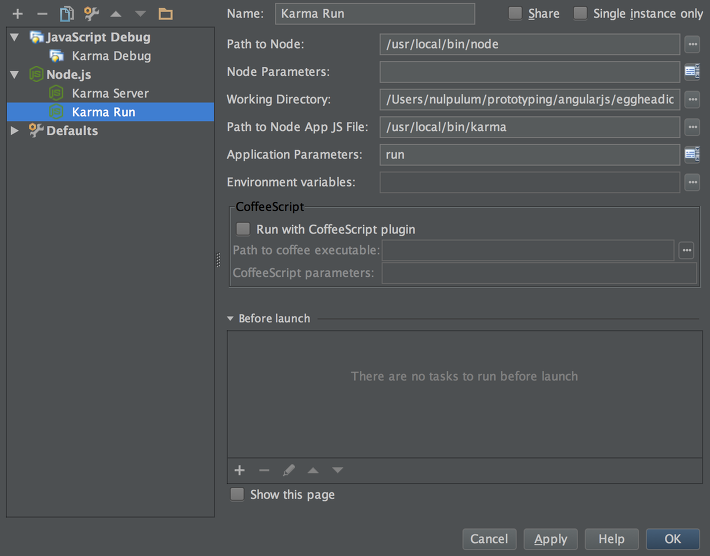Click the Node.js group icon
This screenshot has width=710, height=556.
tap(36, 74)
